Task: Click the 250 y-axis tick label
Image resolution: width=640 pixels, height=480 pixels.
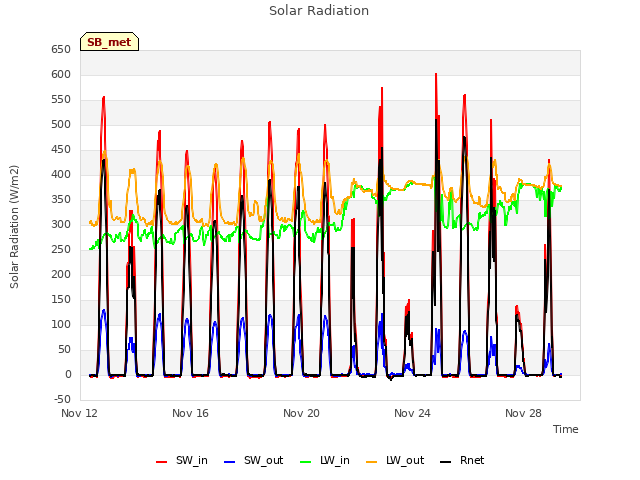Action: (x=61, y=249)
